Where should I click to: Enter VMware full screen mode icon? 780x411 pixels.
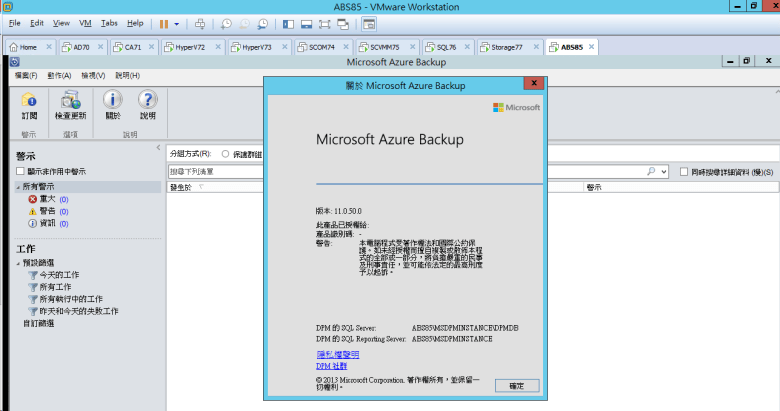[325, 22]
